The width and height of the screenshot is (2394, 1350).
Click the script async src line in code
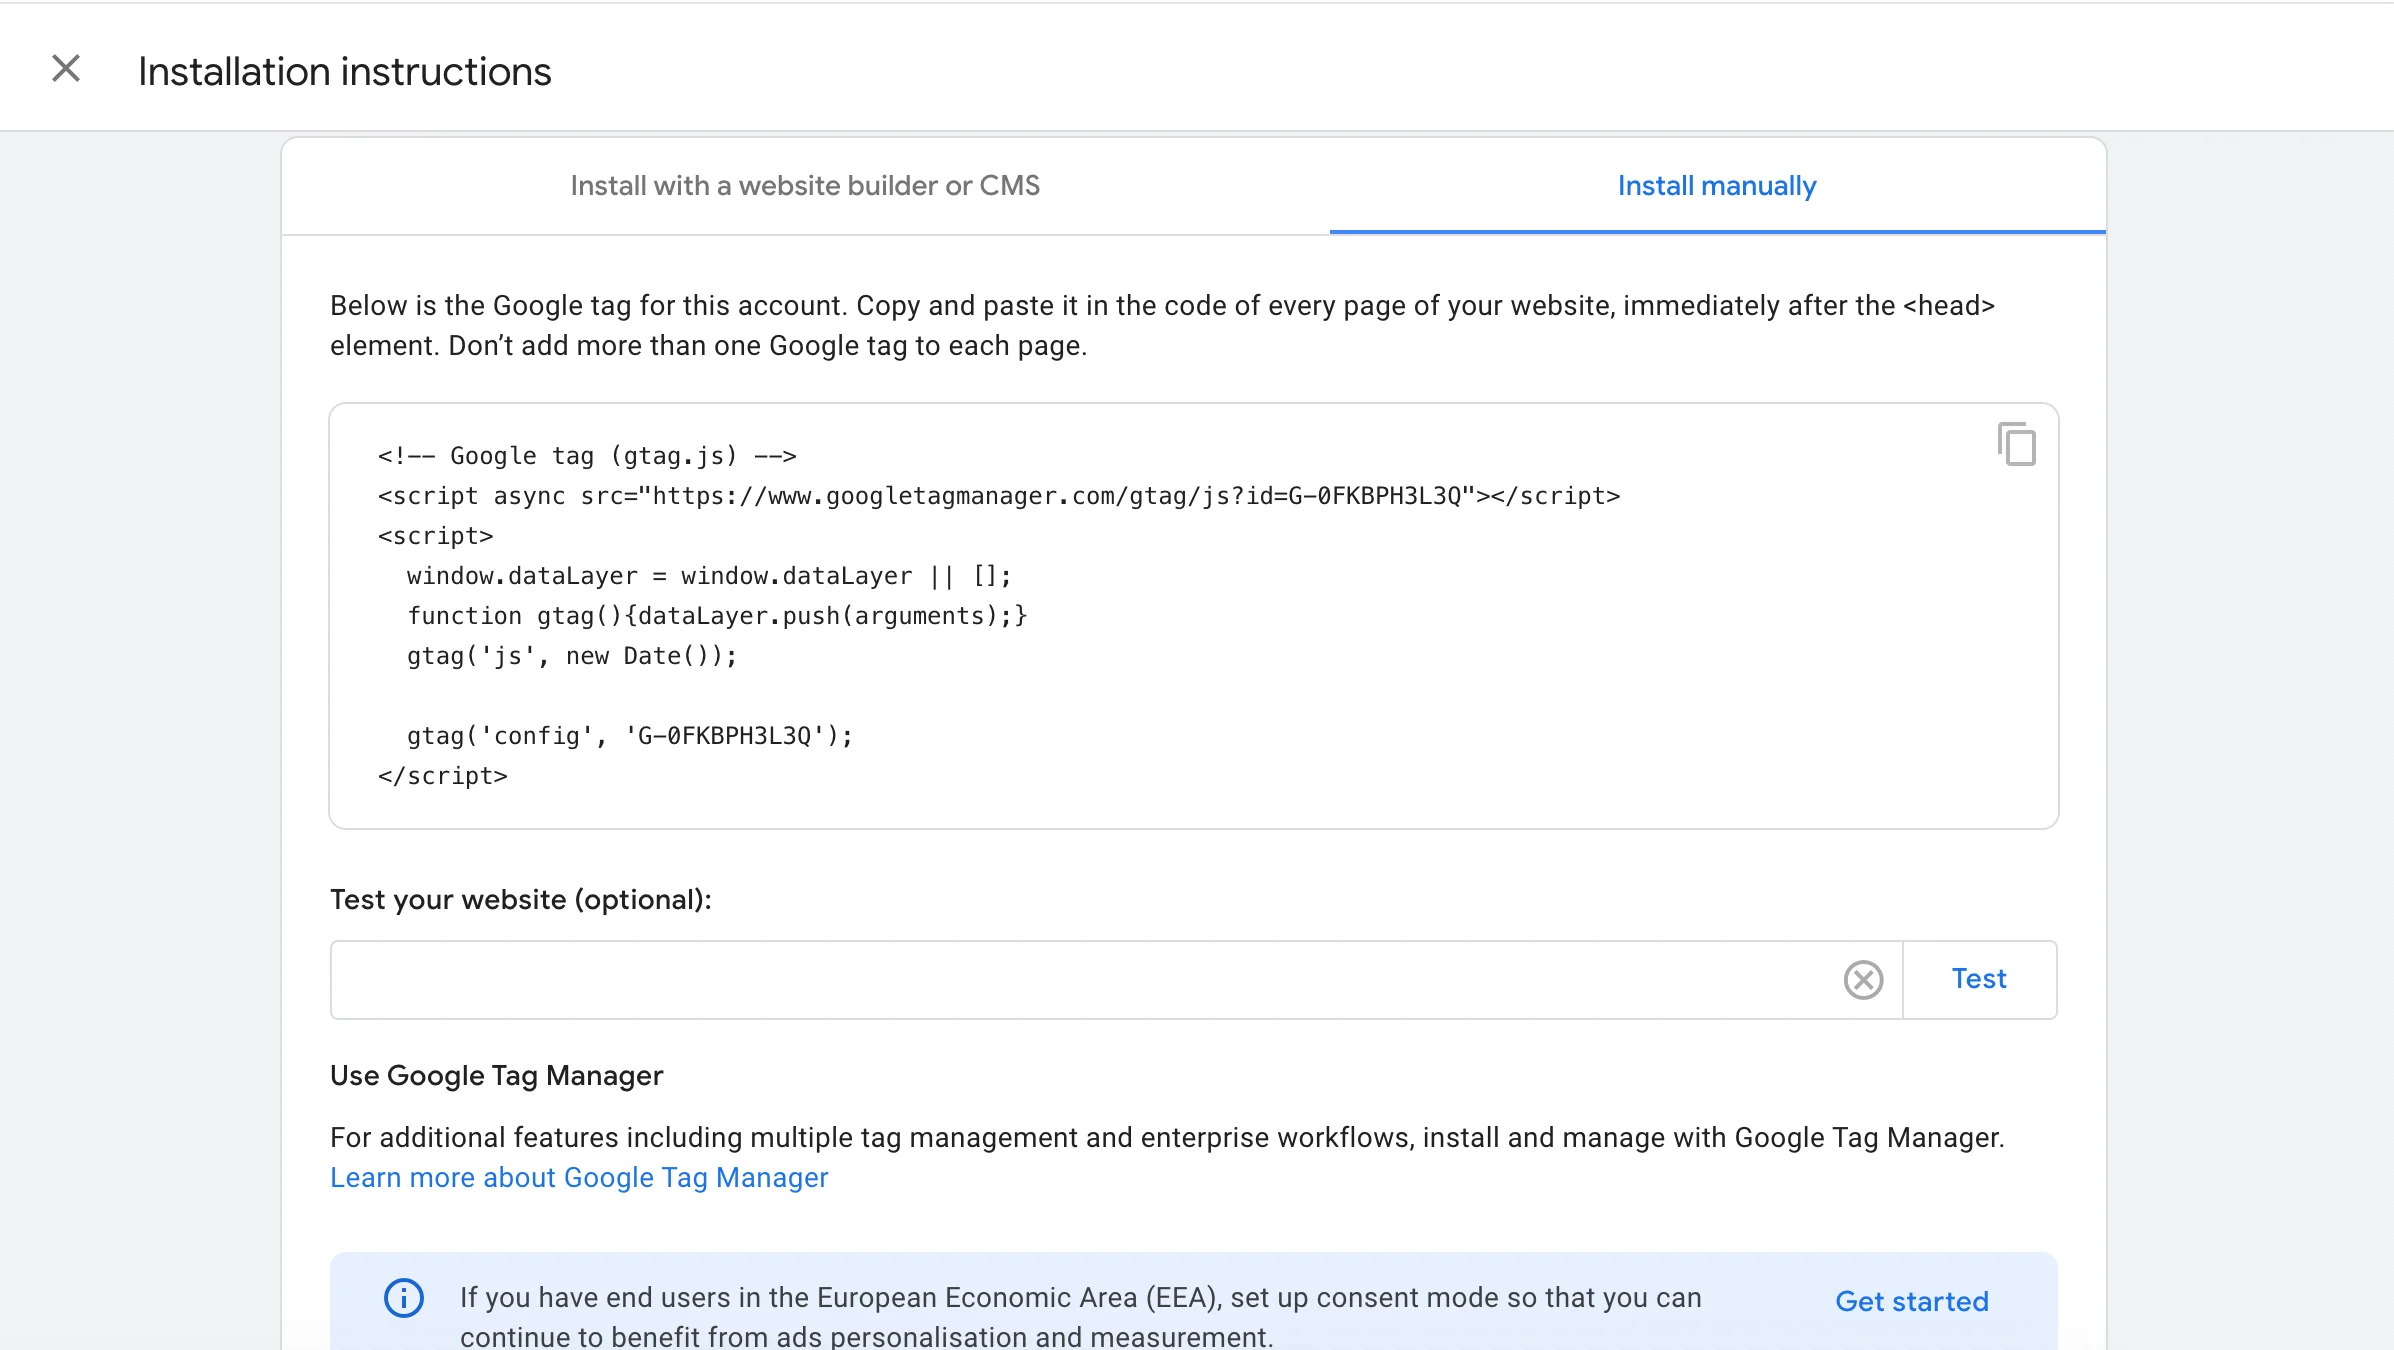pyautogui.click(x=999, y=496)
